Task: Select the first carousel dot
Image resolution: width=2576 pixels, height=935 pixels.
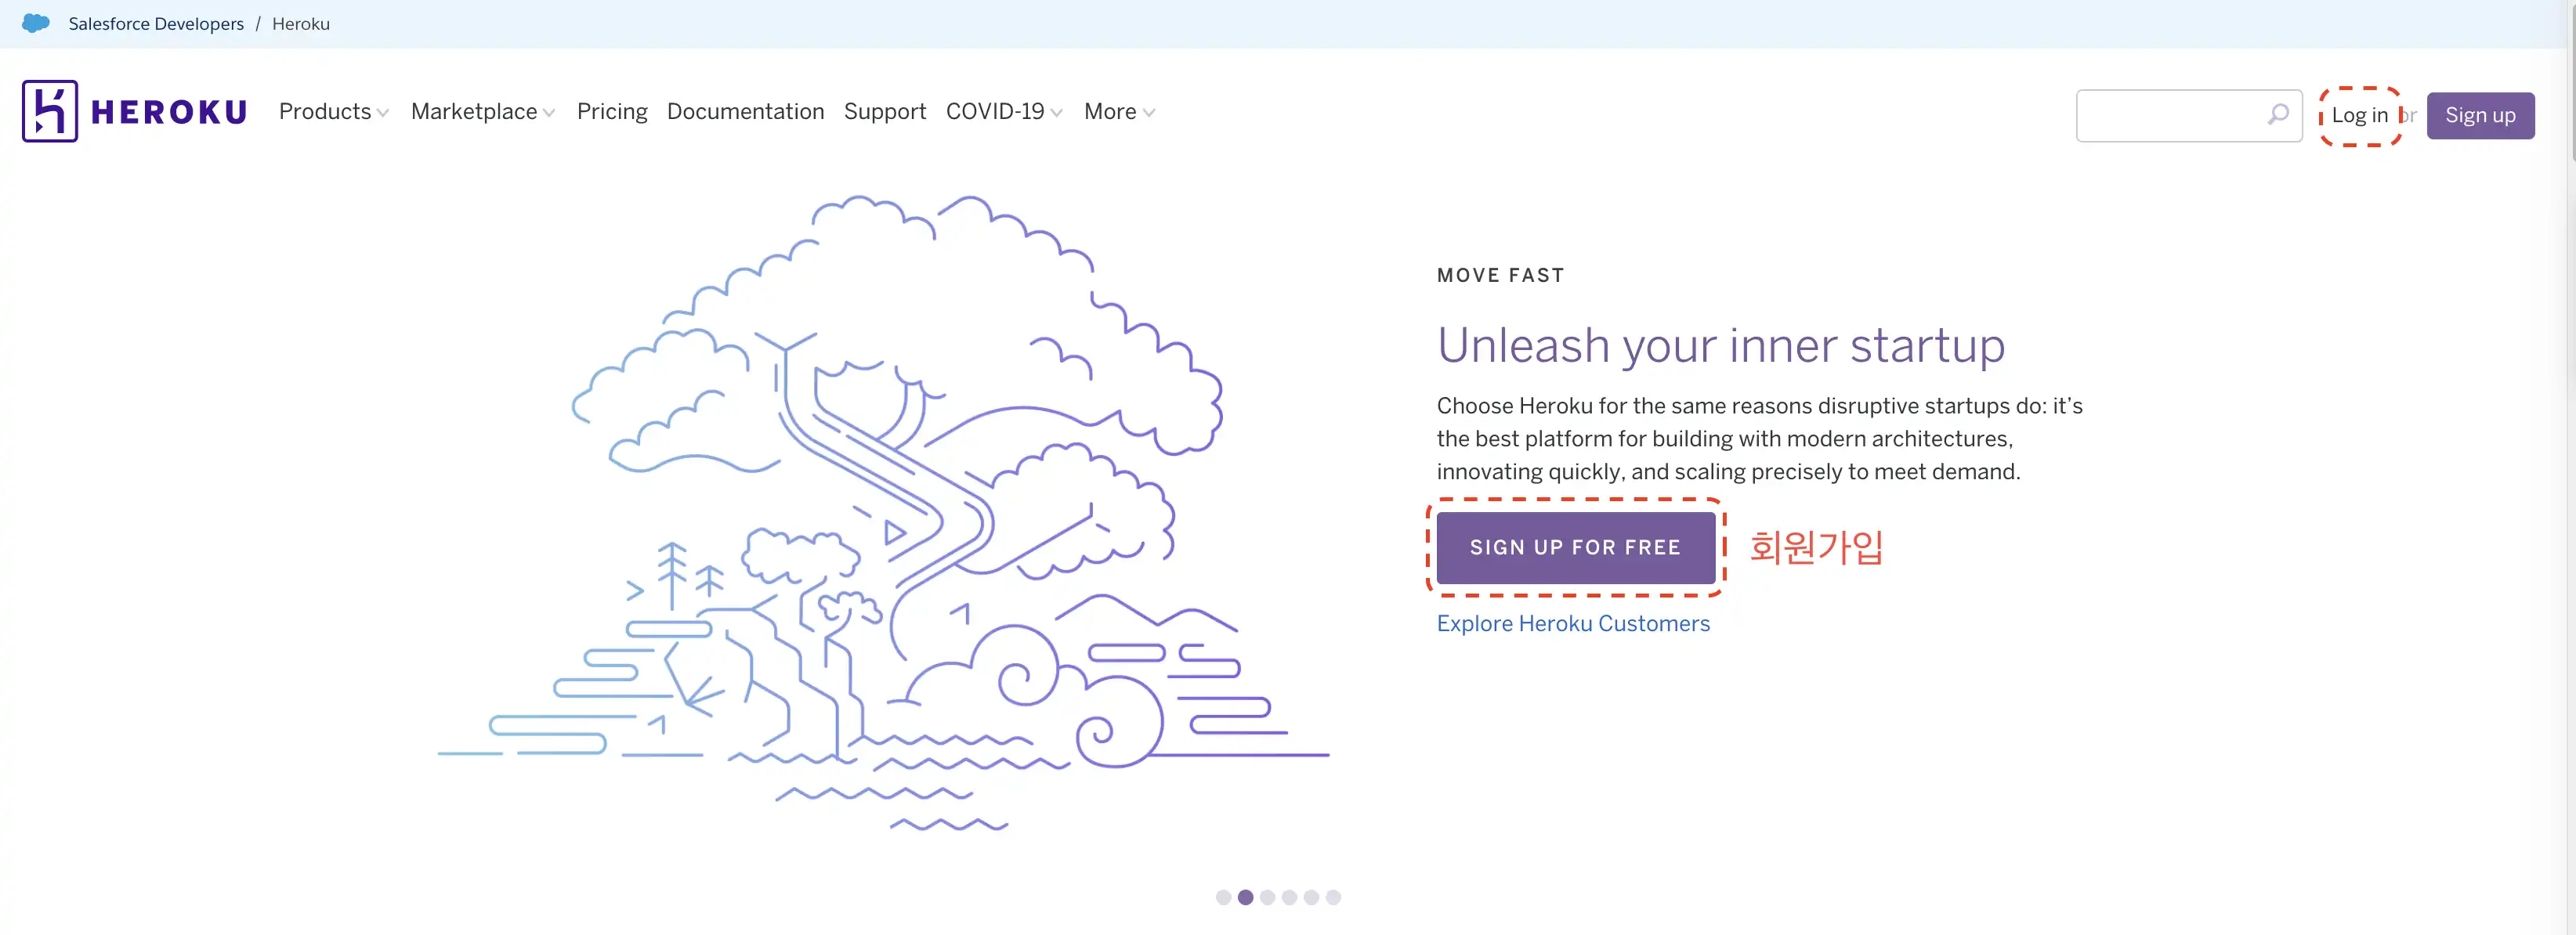Action: (x=1223, y=897)
